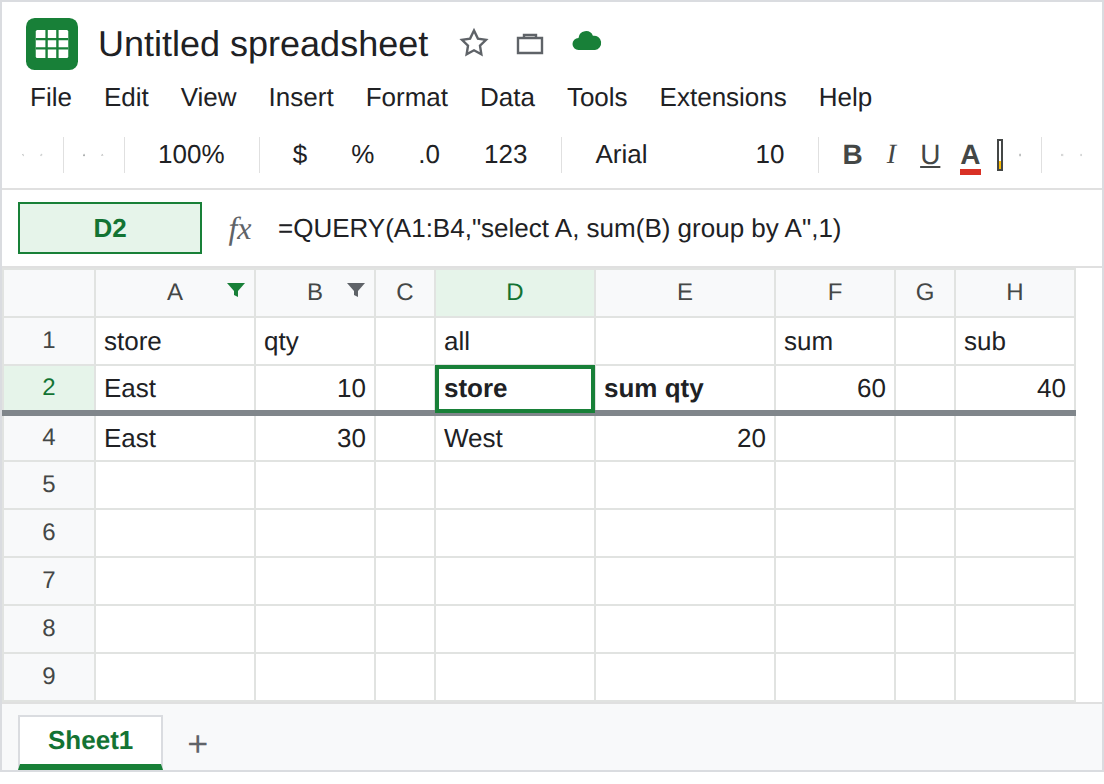The image size is (1104, 784).
Task: Select cell D2 with bold 'store'
Action: tap(515, 388)
